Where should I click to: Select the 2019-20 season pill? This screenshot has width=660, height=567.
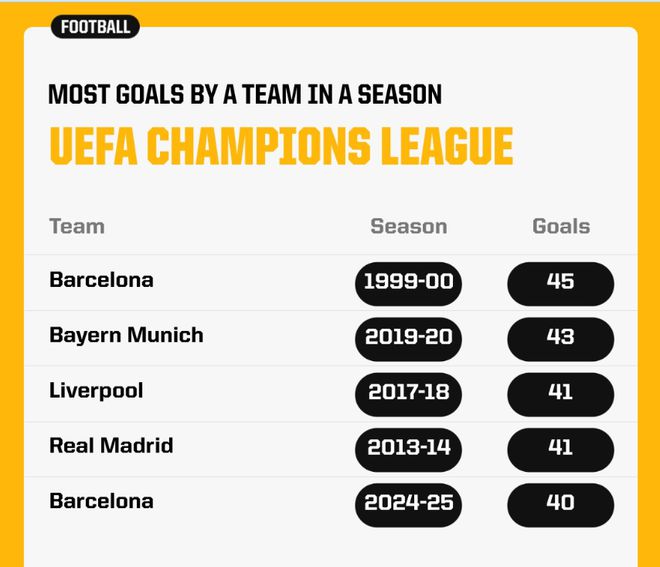click(x=408, y=338)
